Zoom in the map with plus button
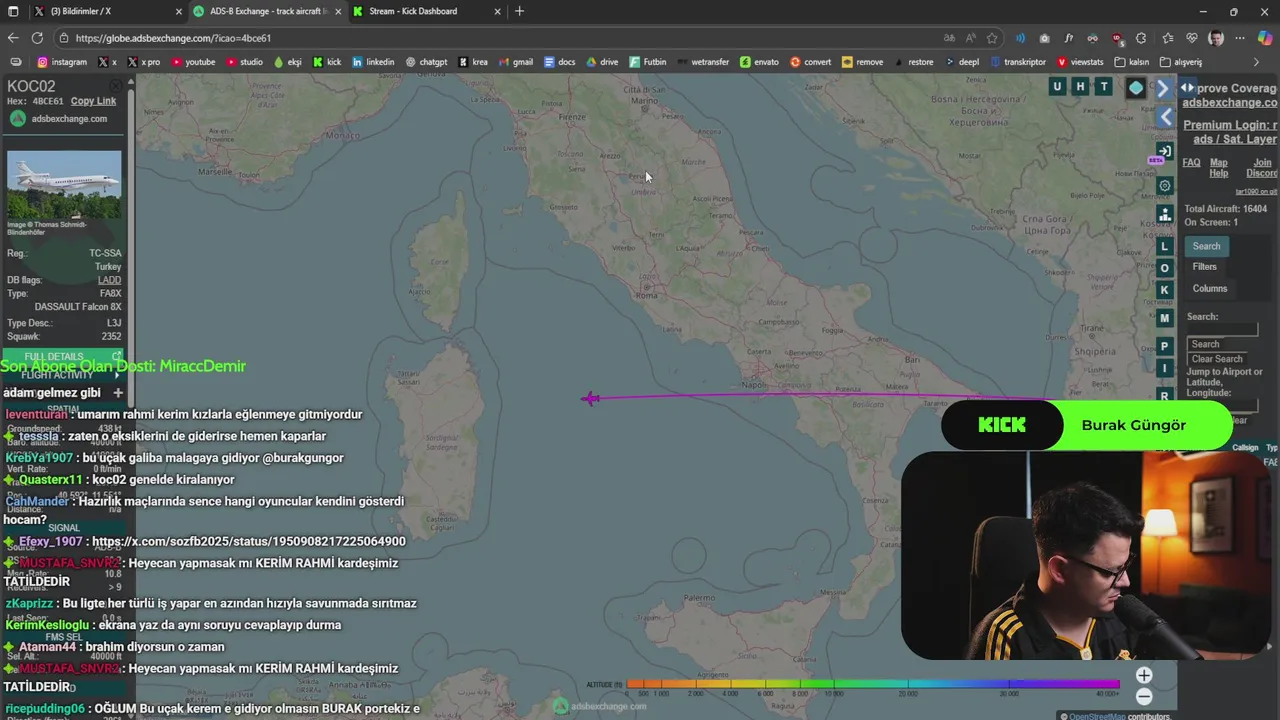This screenshot has width=1280, height=720. (x=1144, y=675)
